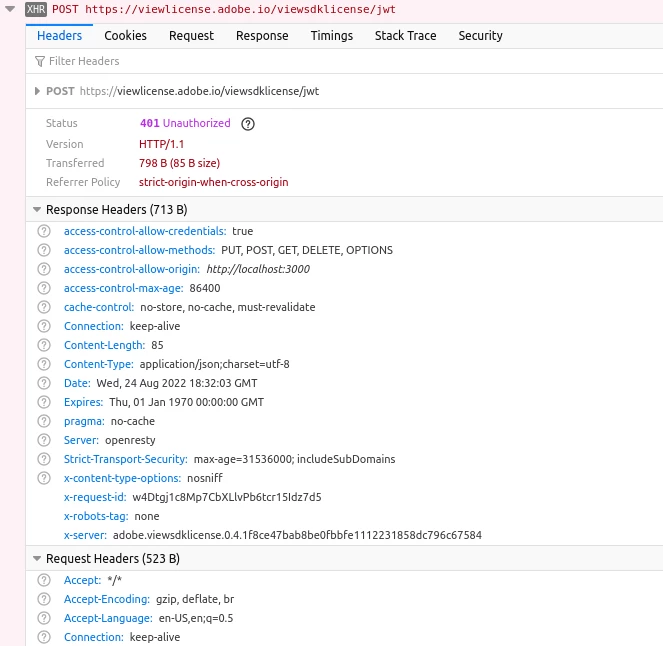
Task: Open the Security tab
Action: tap(481, 36)
